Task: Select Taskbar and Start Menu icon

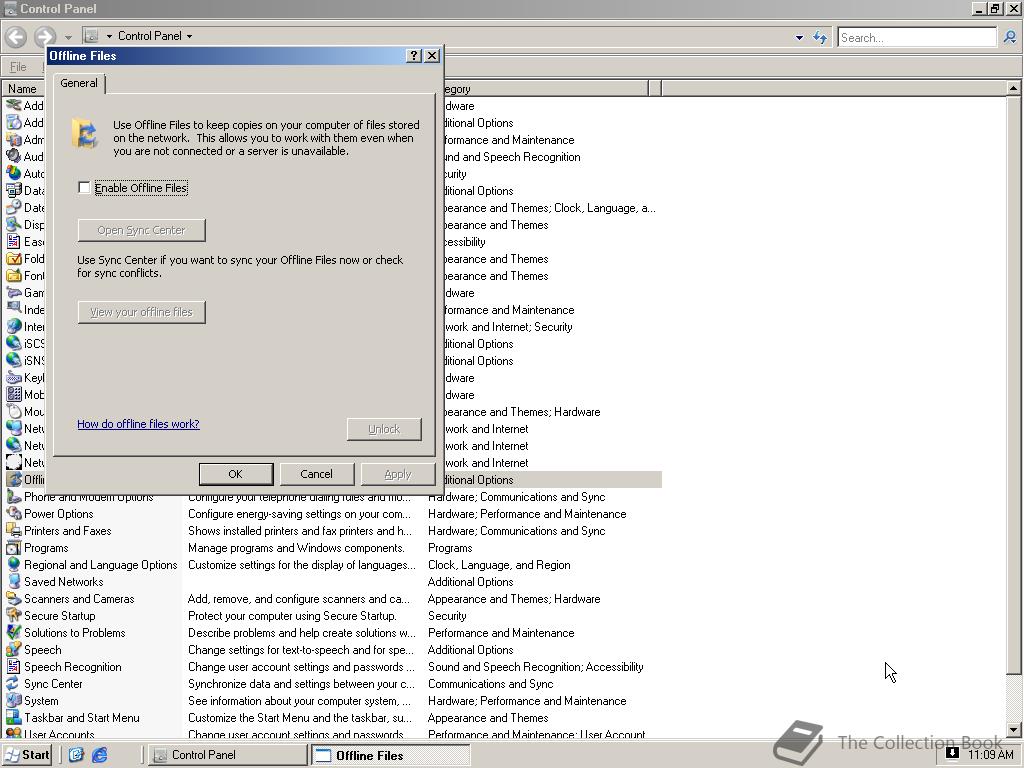Action: 14,718
